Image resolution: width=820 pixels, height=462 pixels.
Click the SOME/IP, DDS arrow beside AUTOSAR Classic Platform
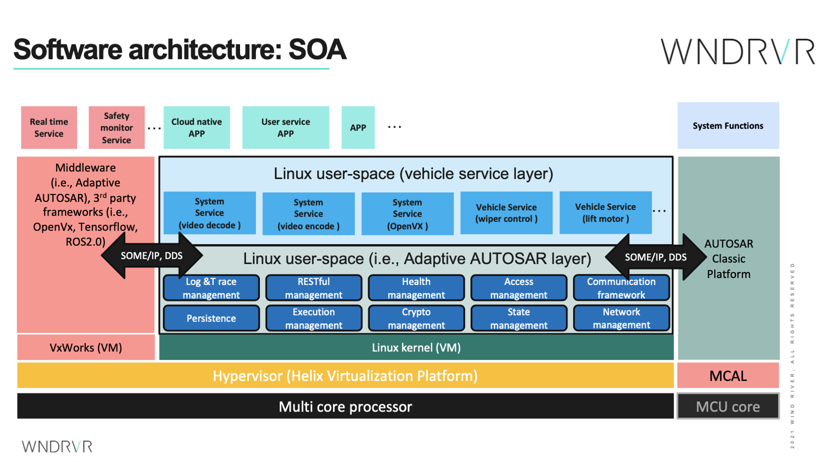click(656, 257)
